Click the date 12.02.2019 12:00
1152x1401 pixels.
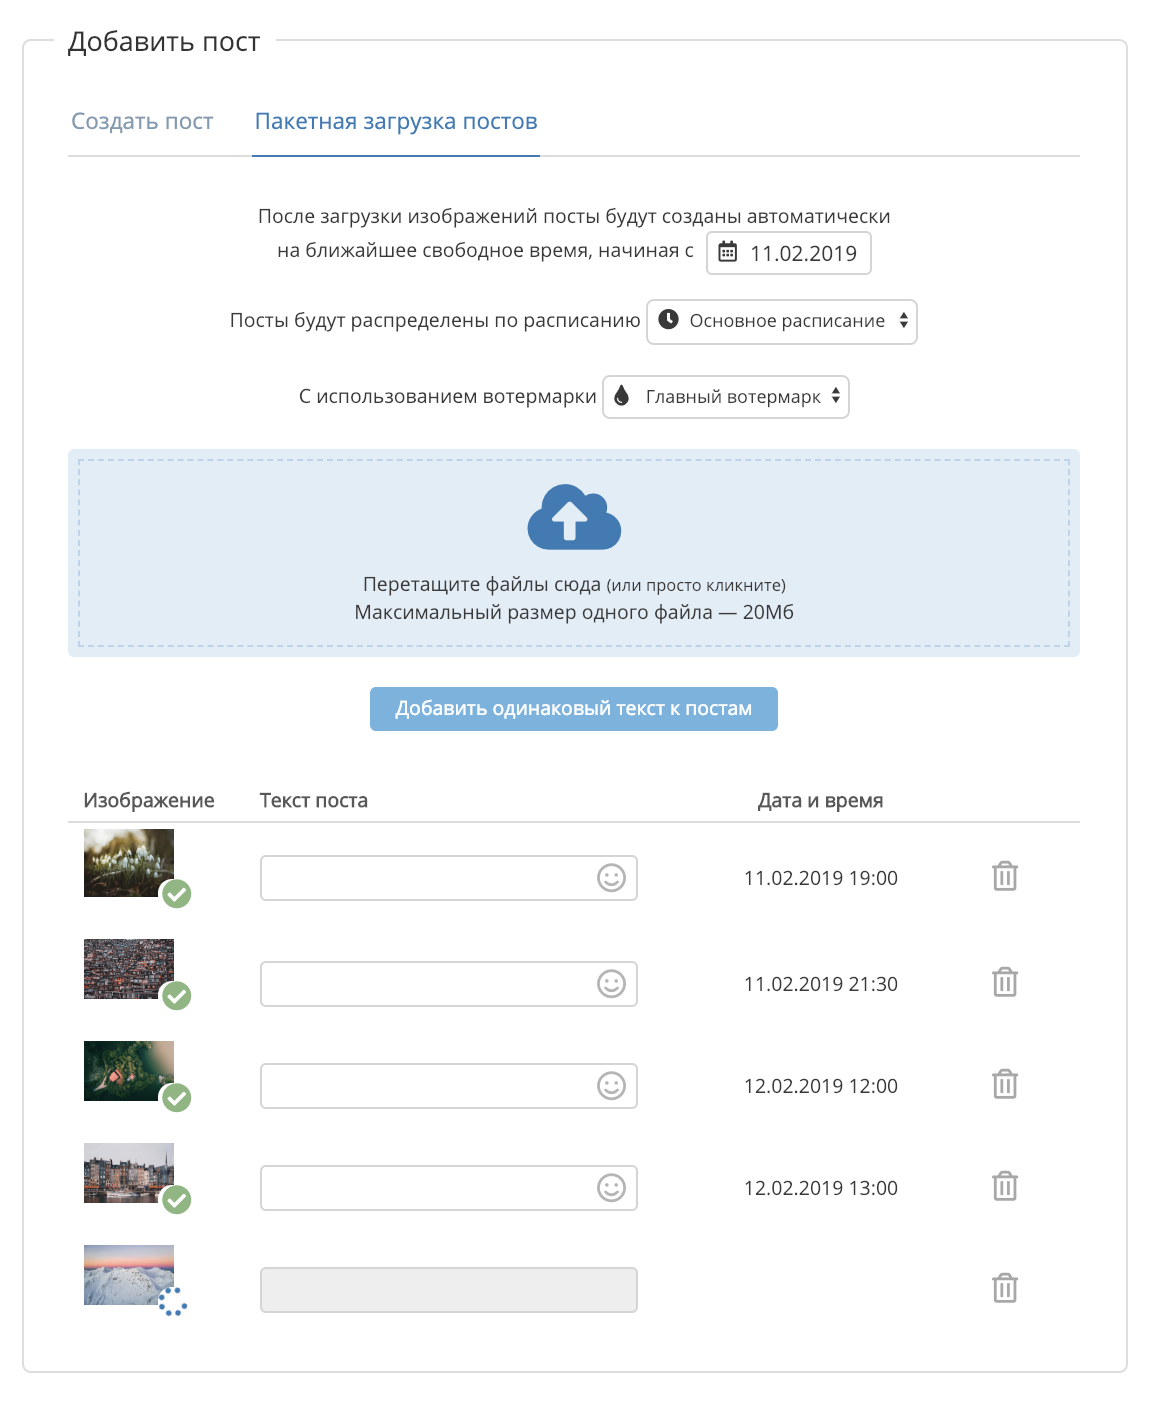coord(821,1086)
